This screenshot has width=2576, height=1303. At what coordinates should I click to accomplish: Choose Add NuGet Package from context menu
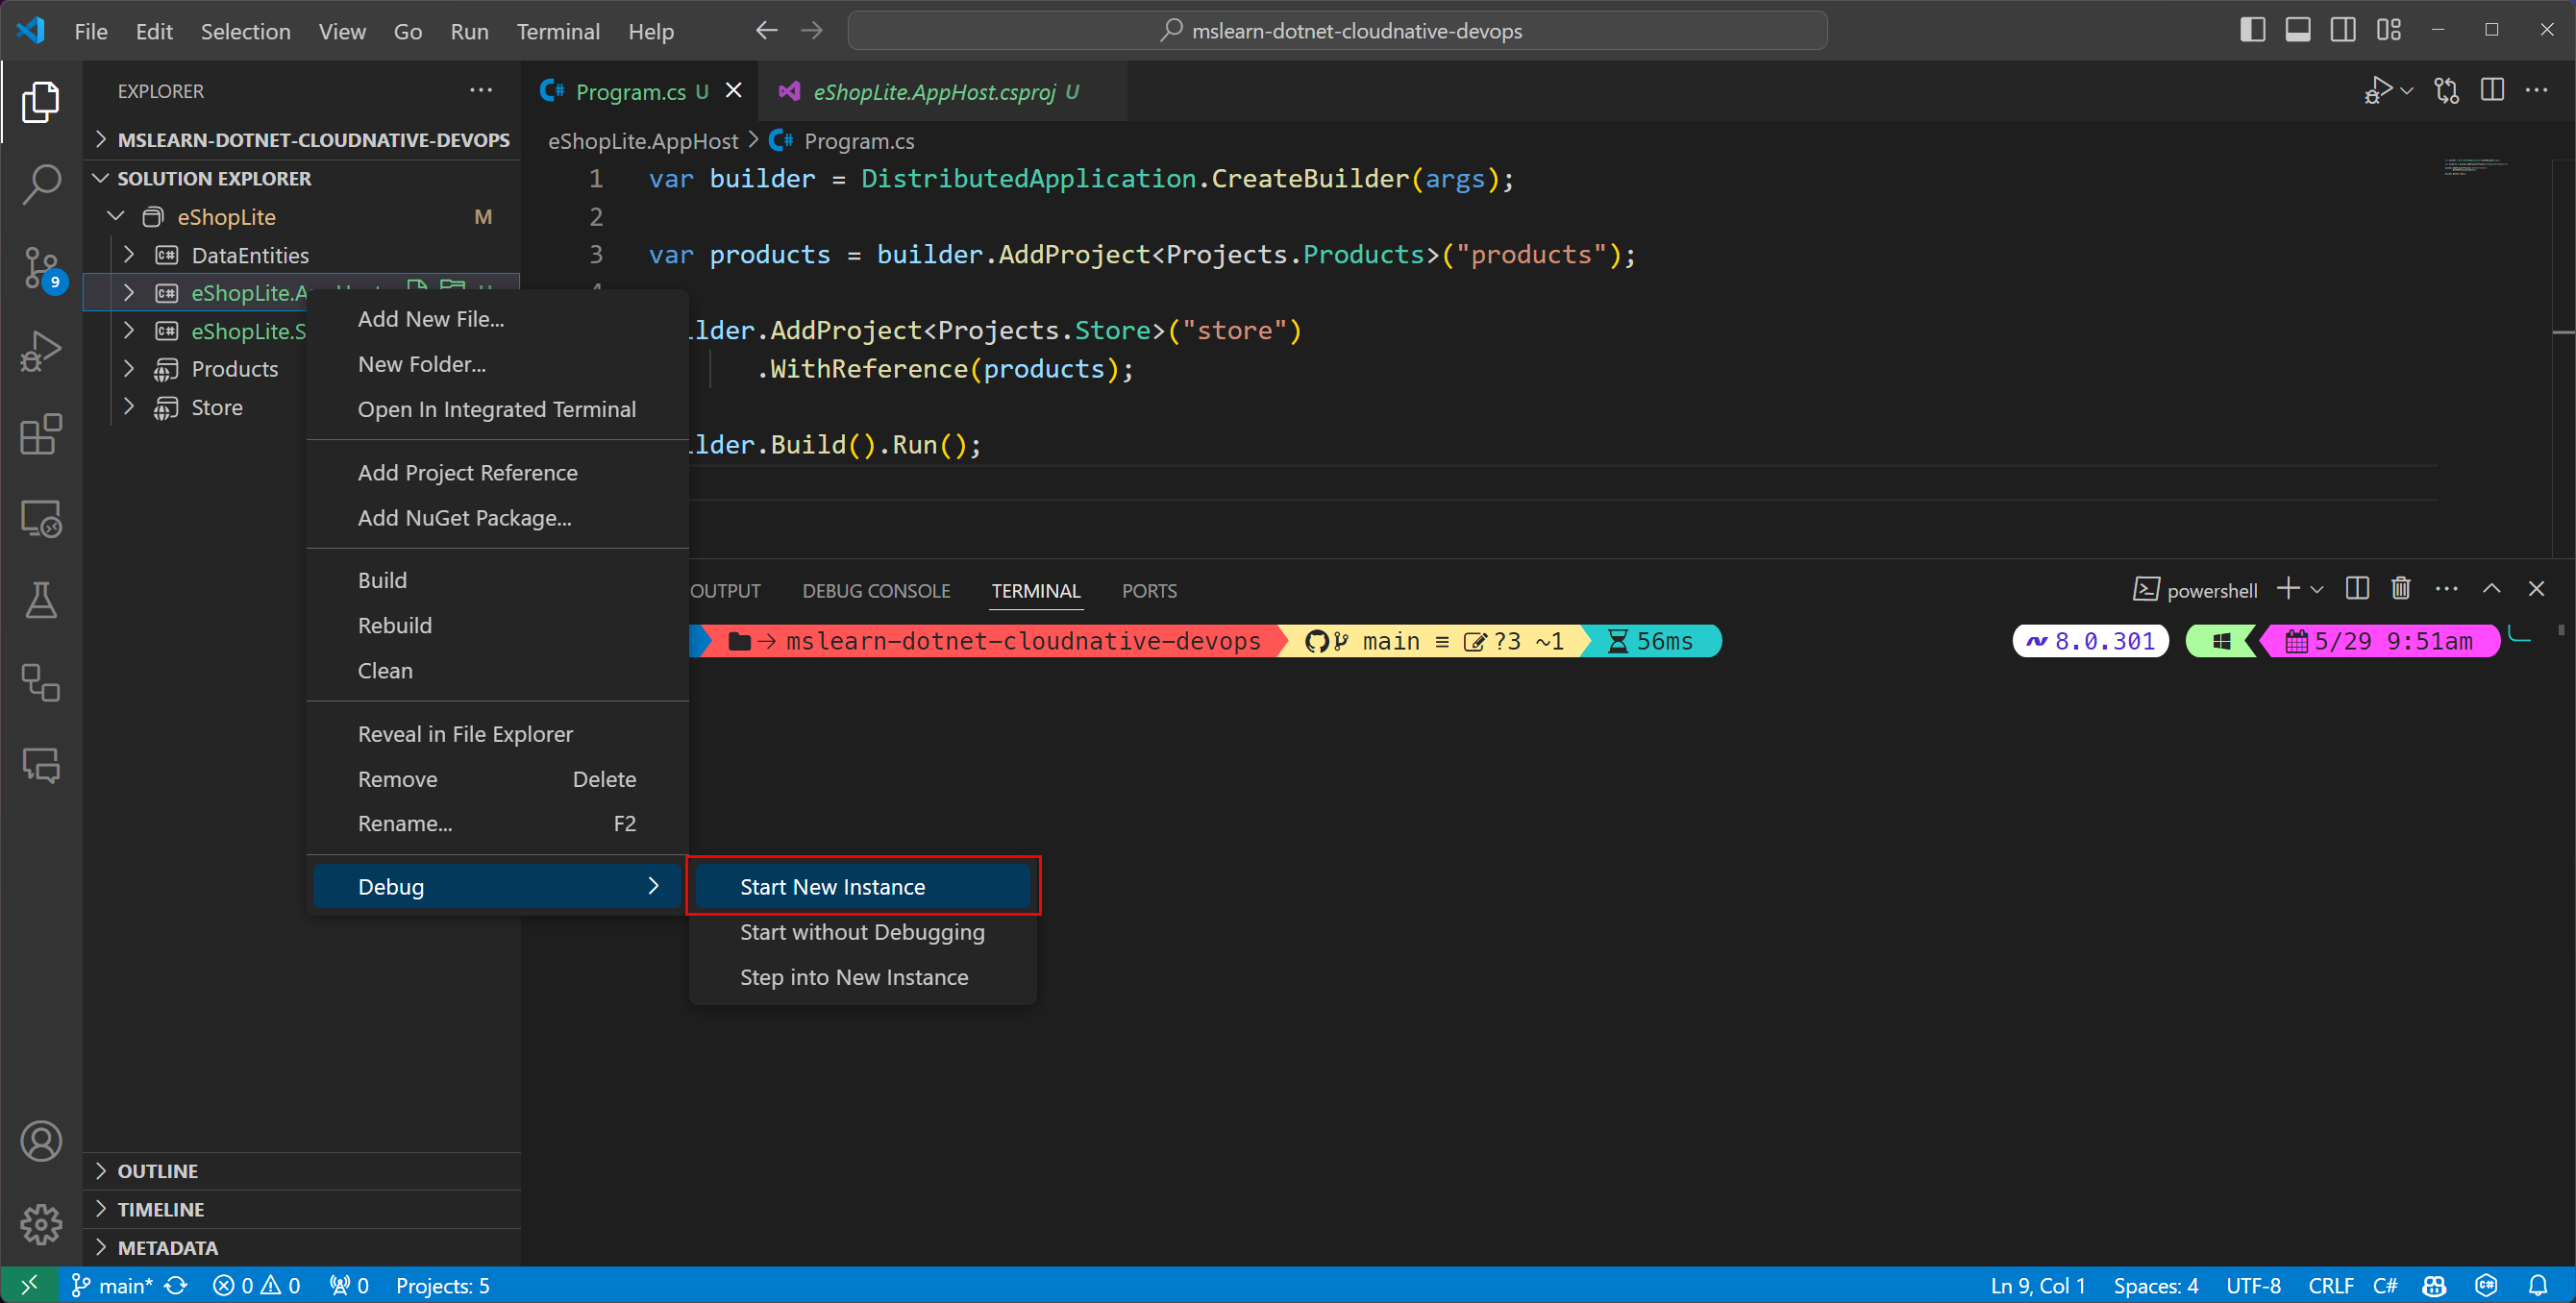click(497, 517)
